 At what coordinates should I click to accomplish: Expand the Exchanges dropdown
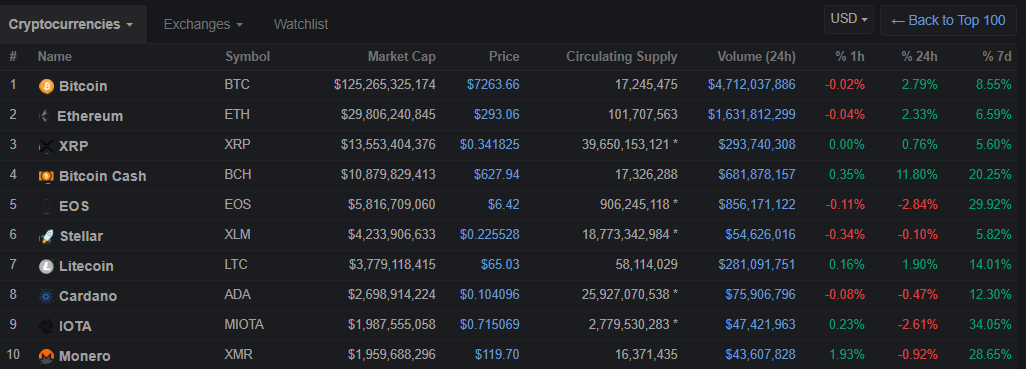click(203, 24)
